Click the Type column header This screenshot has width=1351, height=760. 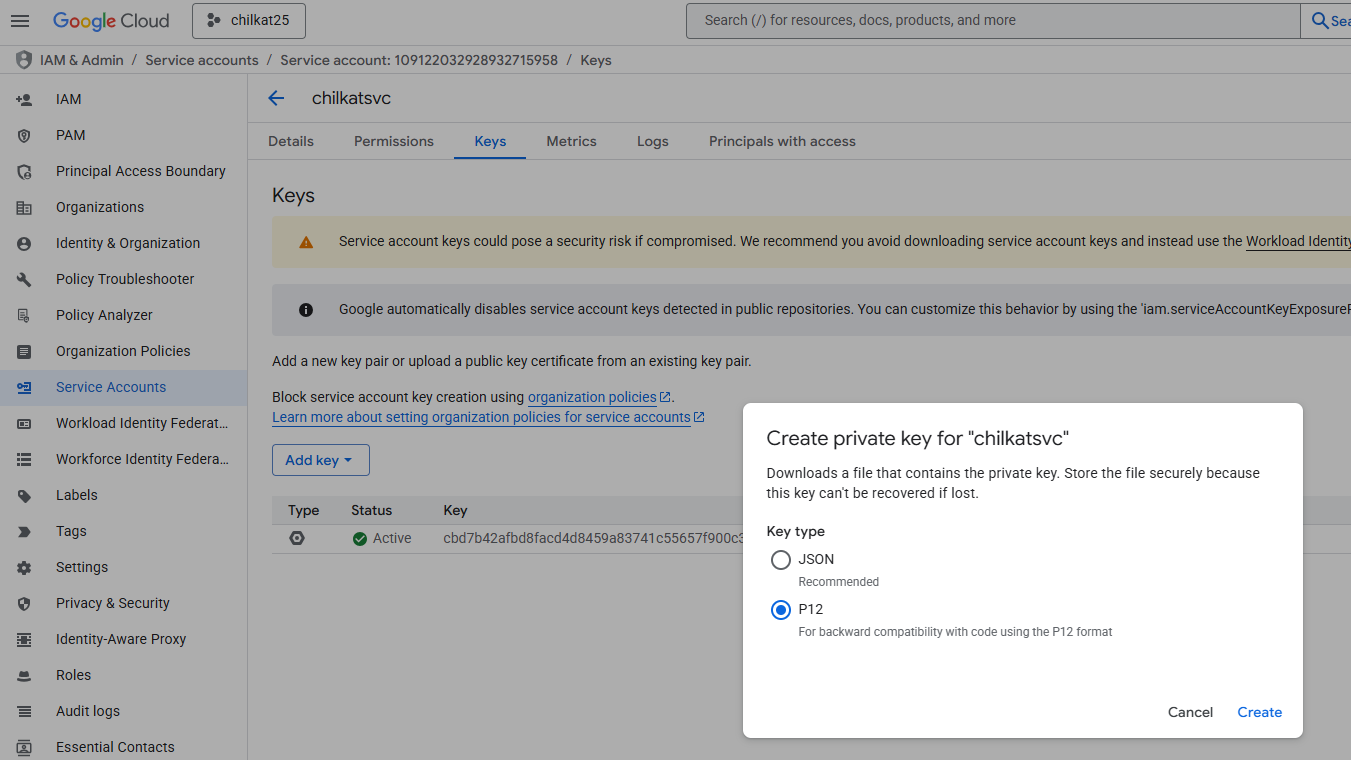[x=304, y=510]
